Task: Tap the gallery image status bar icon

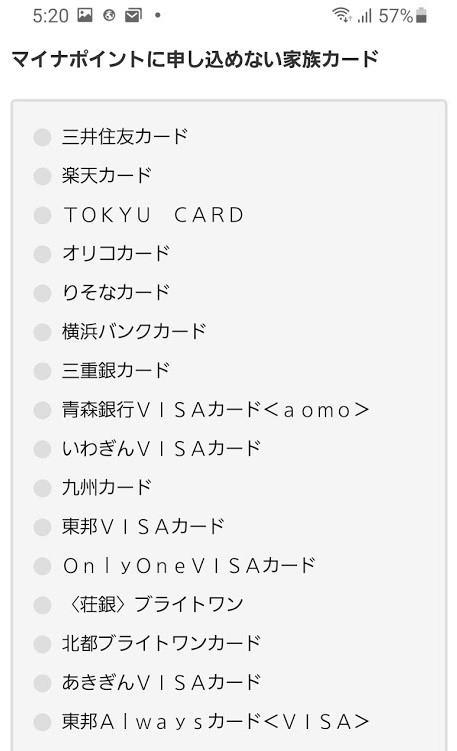Action: (85, 15)
